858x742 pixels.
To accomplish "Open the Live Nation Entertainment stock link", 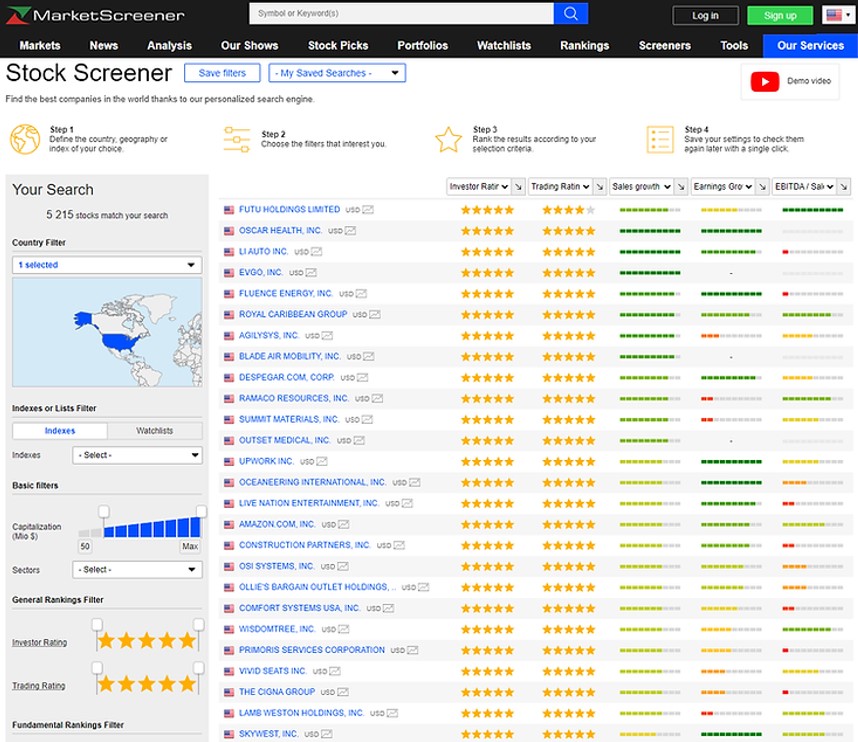I will click(309, 503).
